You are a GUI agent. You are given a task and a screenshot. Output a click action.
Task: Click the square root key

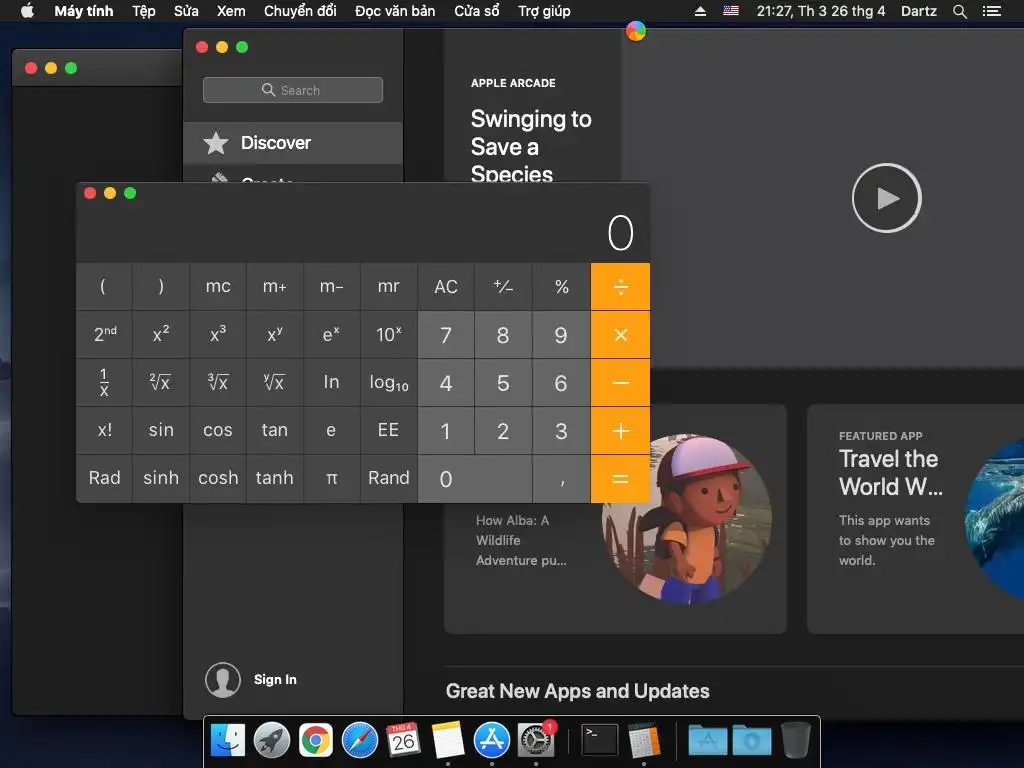click(161, 383)
